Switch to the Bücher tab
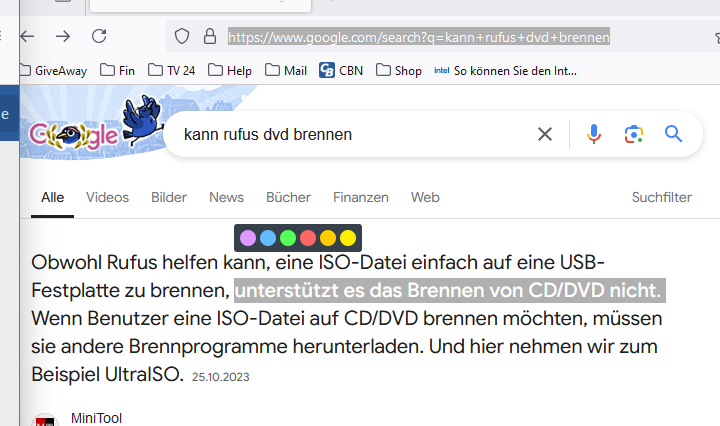720x426 pixels. [288, 197]
